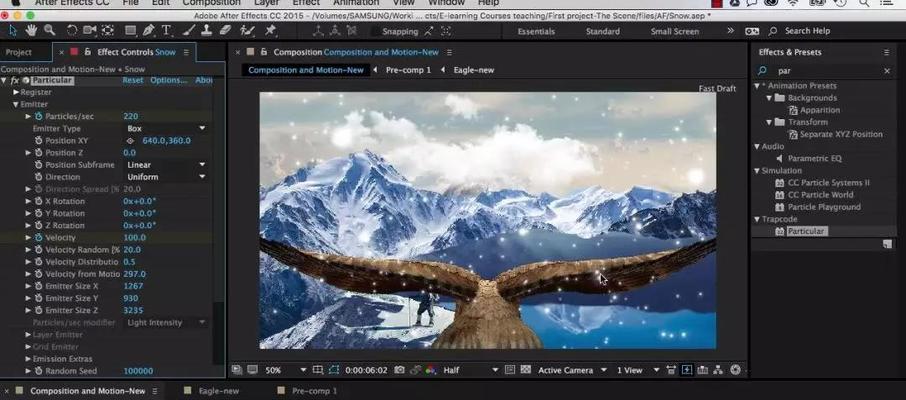906x400 pixels.
Task: Expand the Emission Extras group
Action: click(28, 359)
